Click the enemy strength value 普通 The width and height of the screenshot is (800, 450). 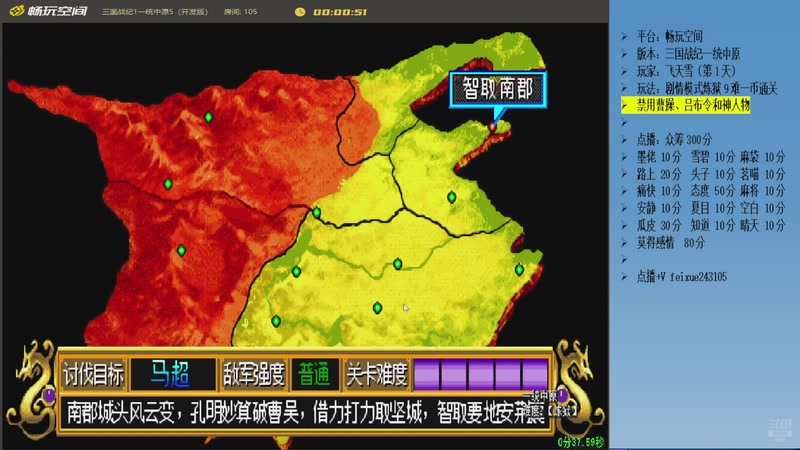(x=314, y=374)
